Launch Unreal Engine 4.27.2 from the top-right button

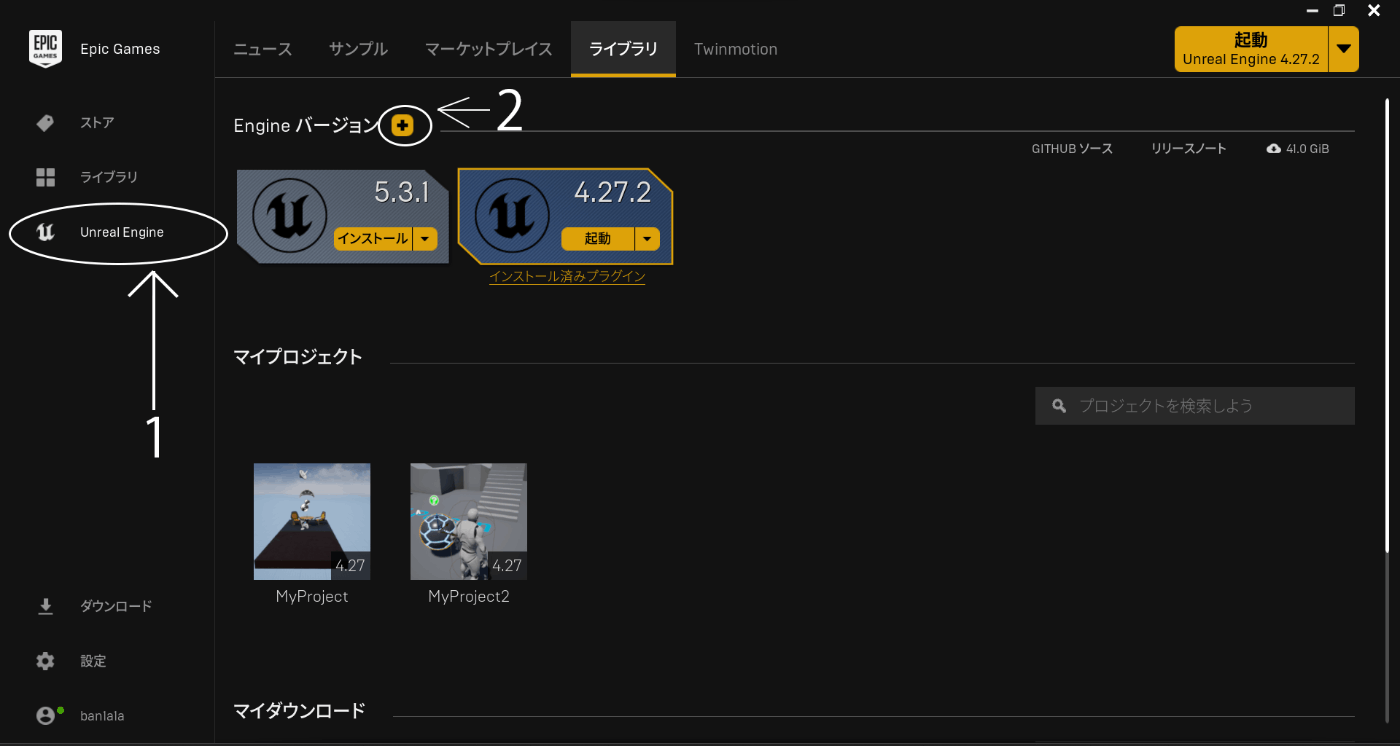[x=1251, y=49]
